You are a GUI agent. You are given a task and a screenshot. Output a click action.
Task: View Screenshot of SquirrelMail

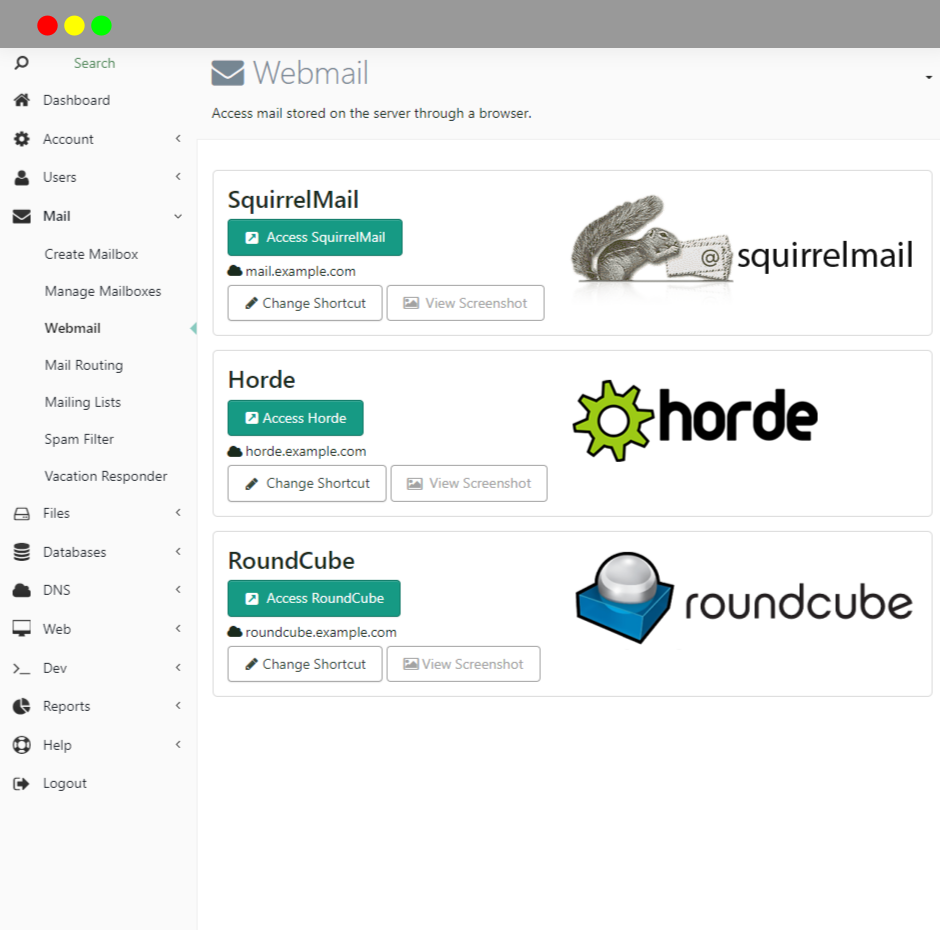(x=465, y=303)
